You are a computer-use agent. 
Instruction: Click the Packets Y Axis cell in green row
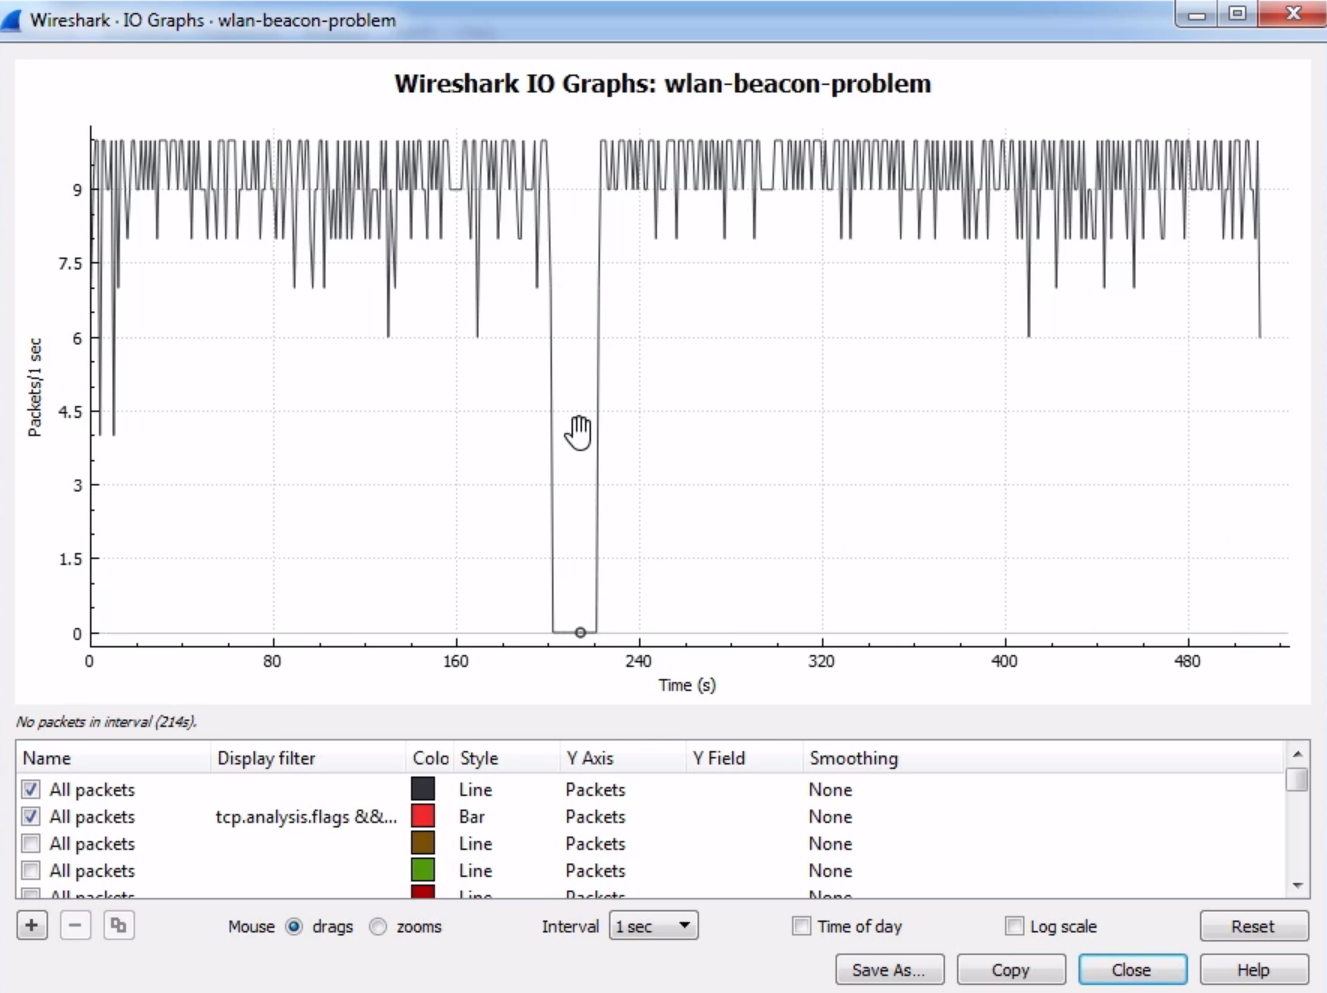(x=595, y=871)
